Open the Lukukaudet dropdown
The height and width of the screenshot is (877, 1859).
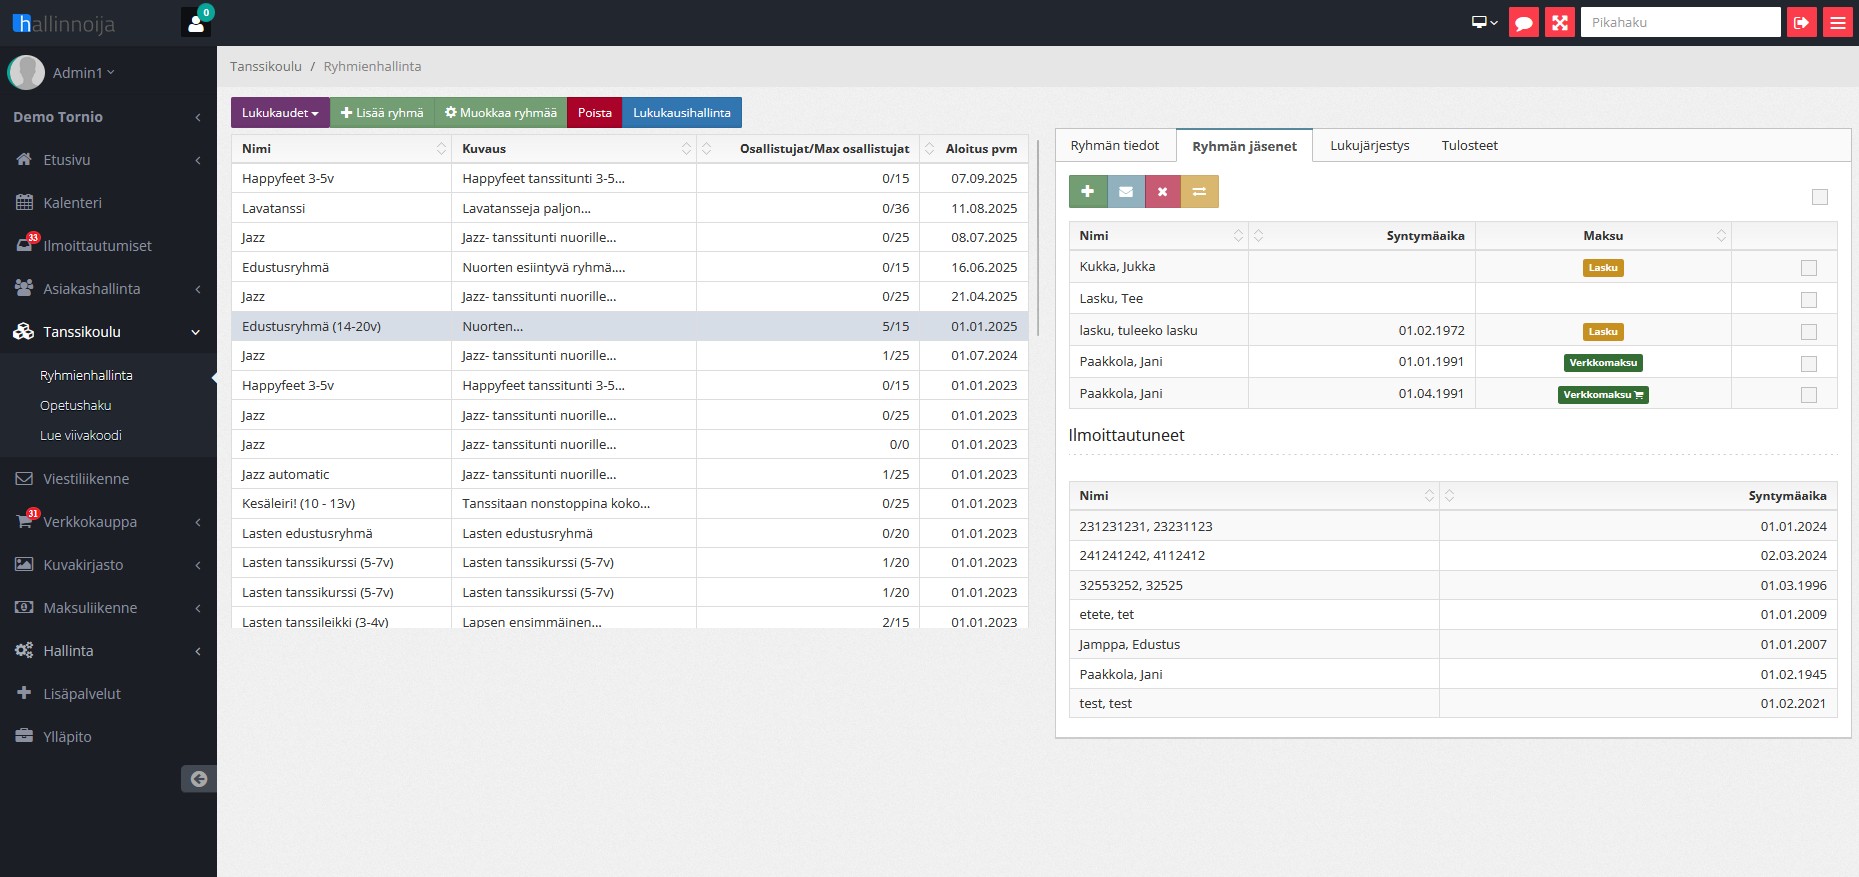pos(280,113)
